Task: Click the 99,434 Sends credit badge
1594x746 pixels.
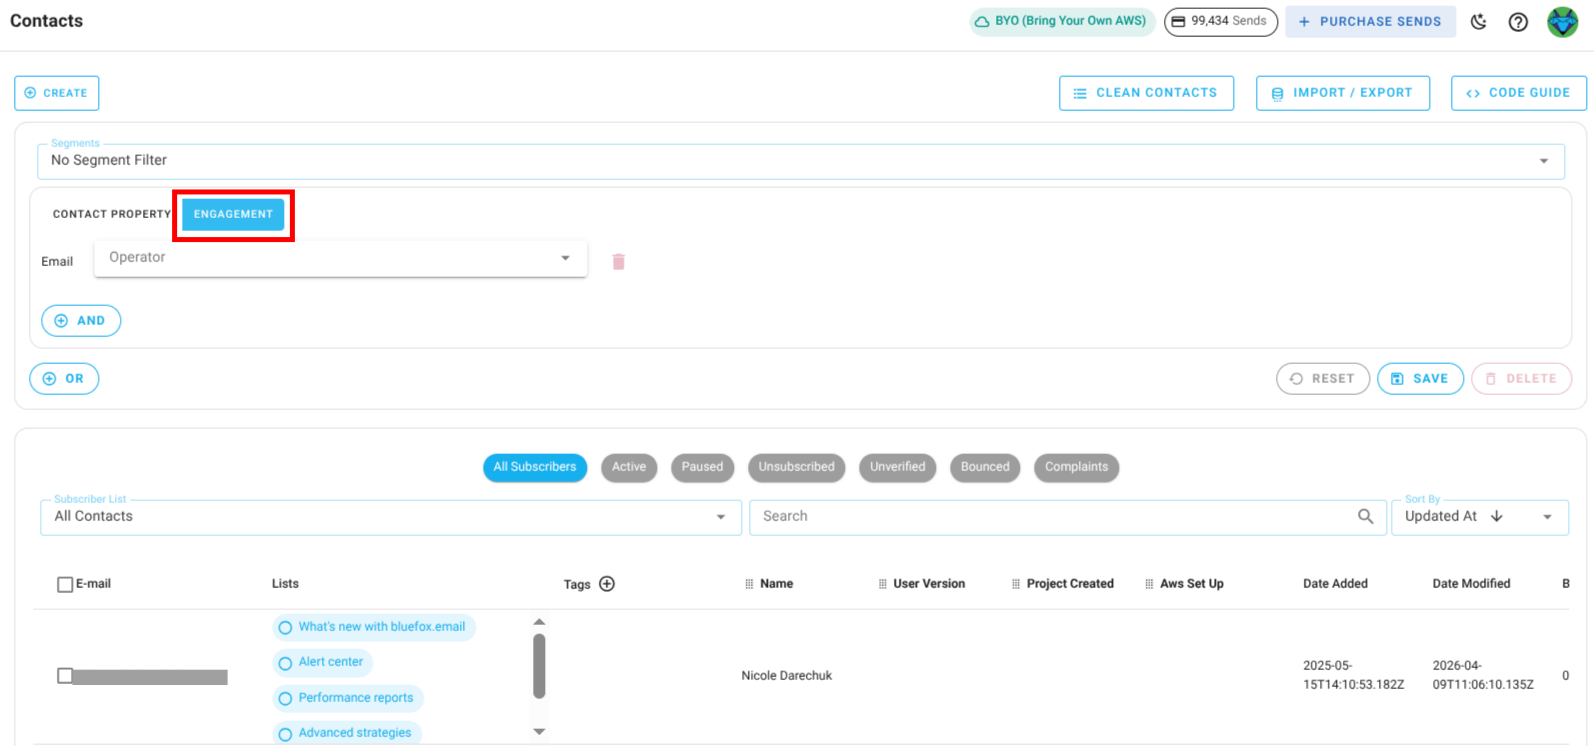Action: [1220, 21]
